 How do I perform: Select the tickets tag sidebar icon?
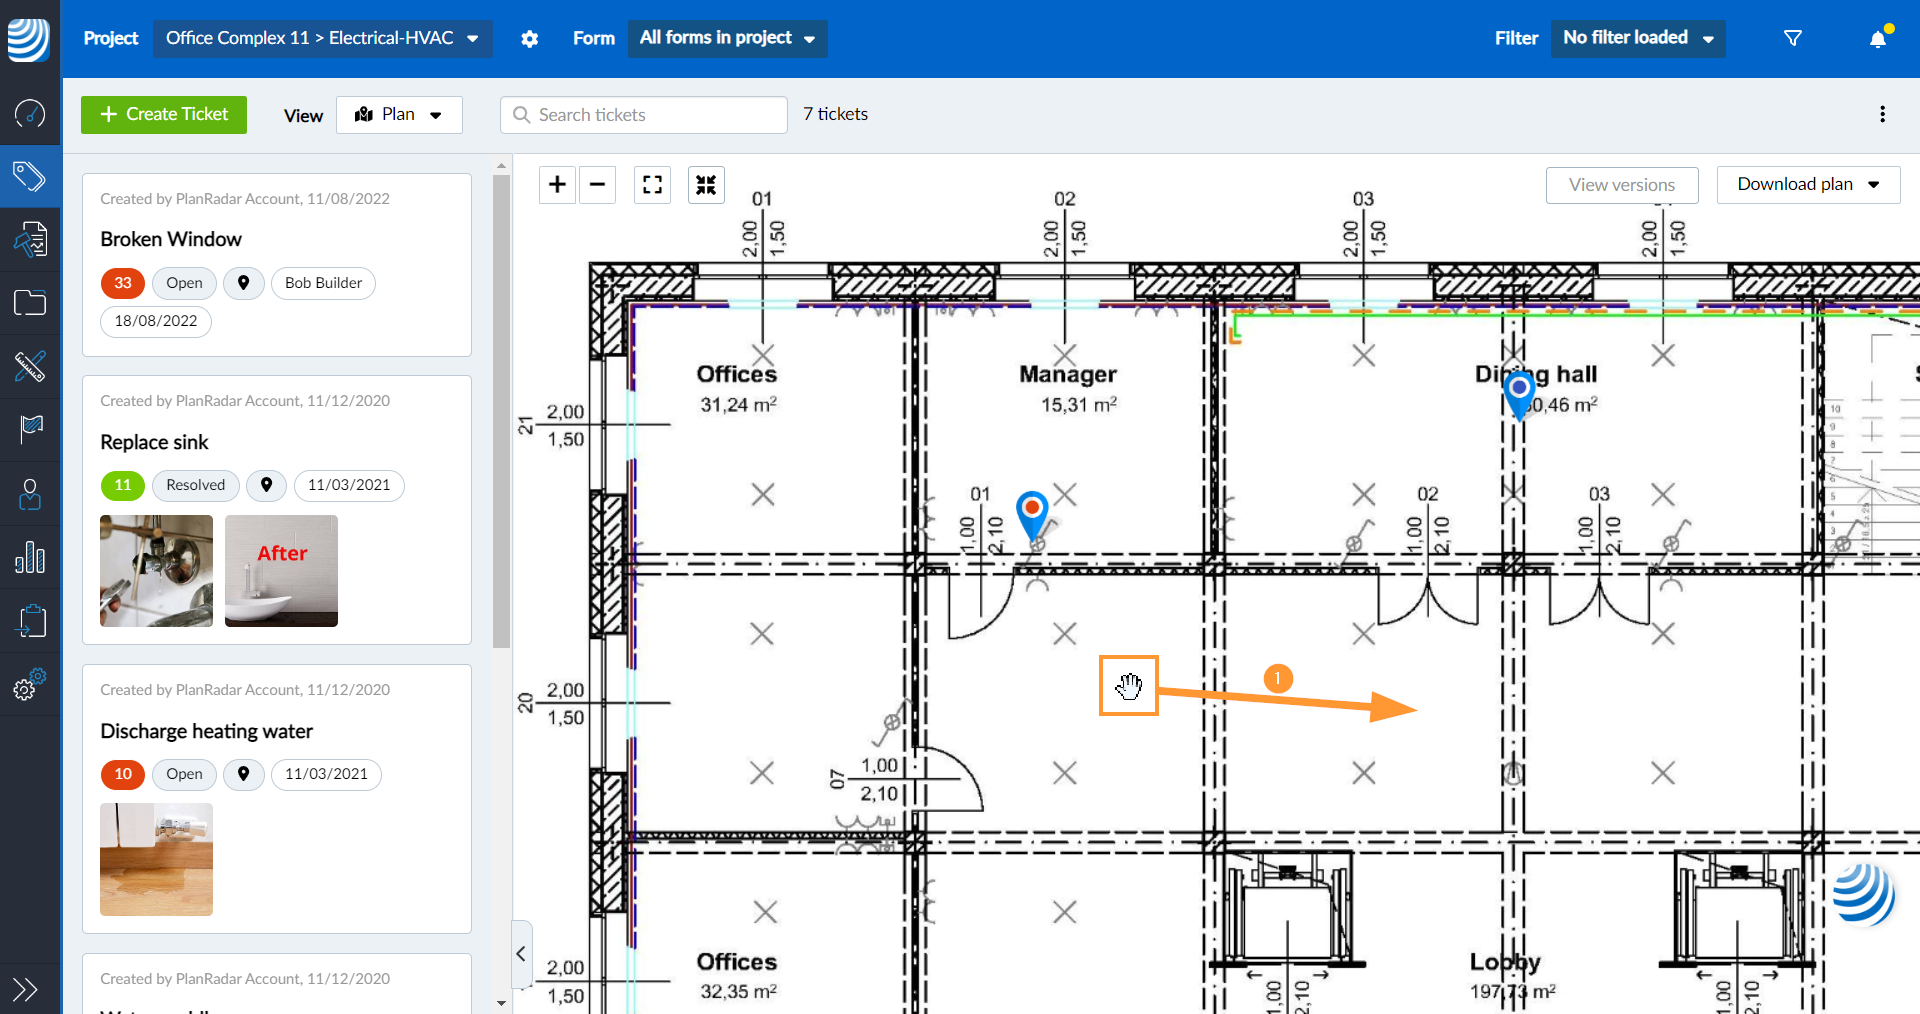point(30,177)
